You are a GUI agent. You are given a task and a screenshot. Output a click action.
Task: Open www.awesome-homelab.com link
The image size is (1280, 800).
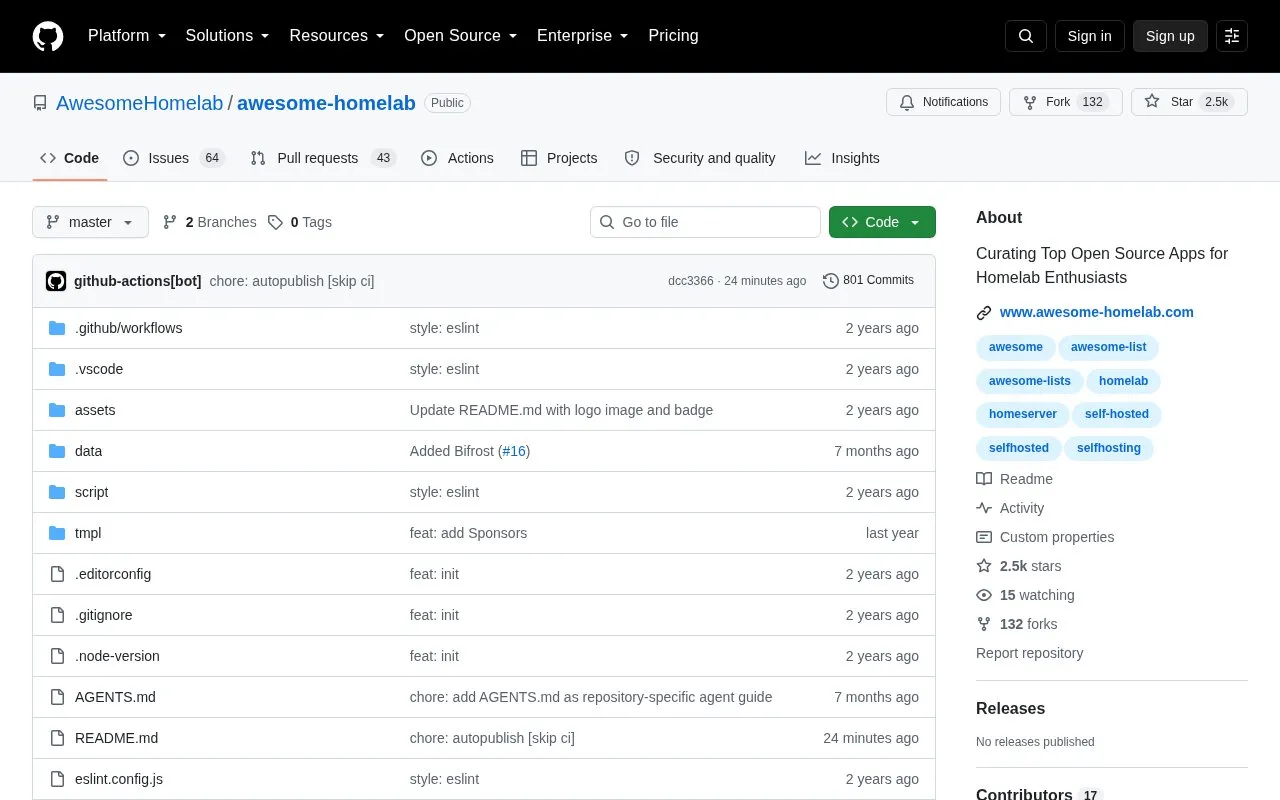1097,312
